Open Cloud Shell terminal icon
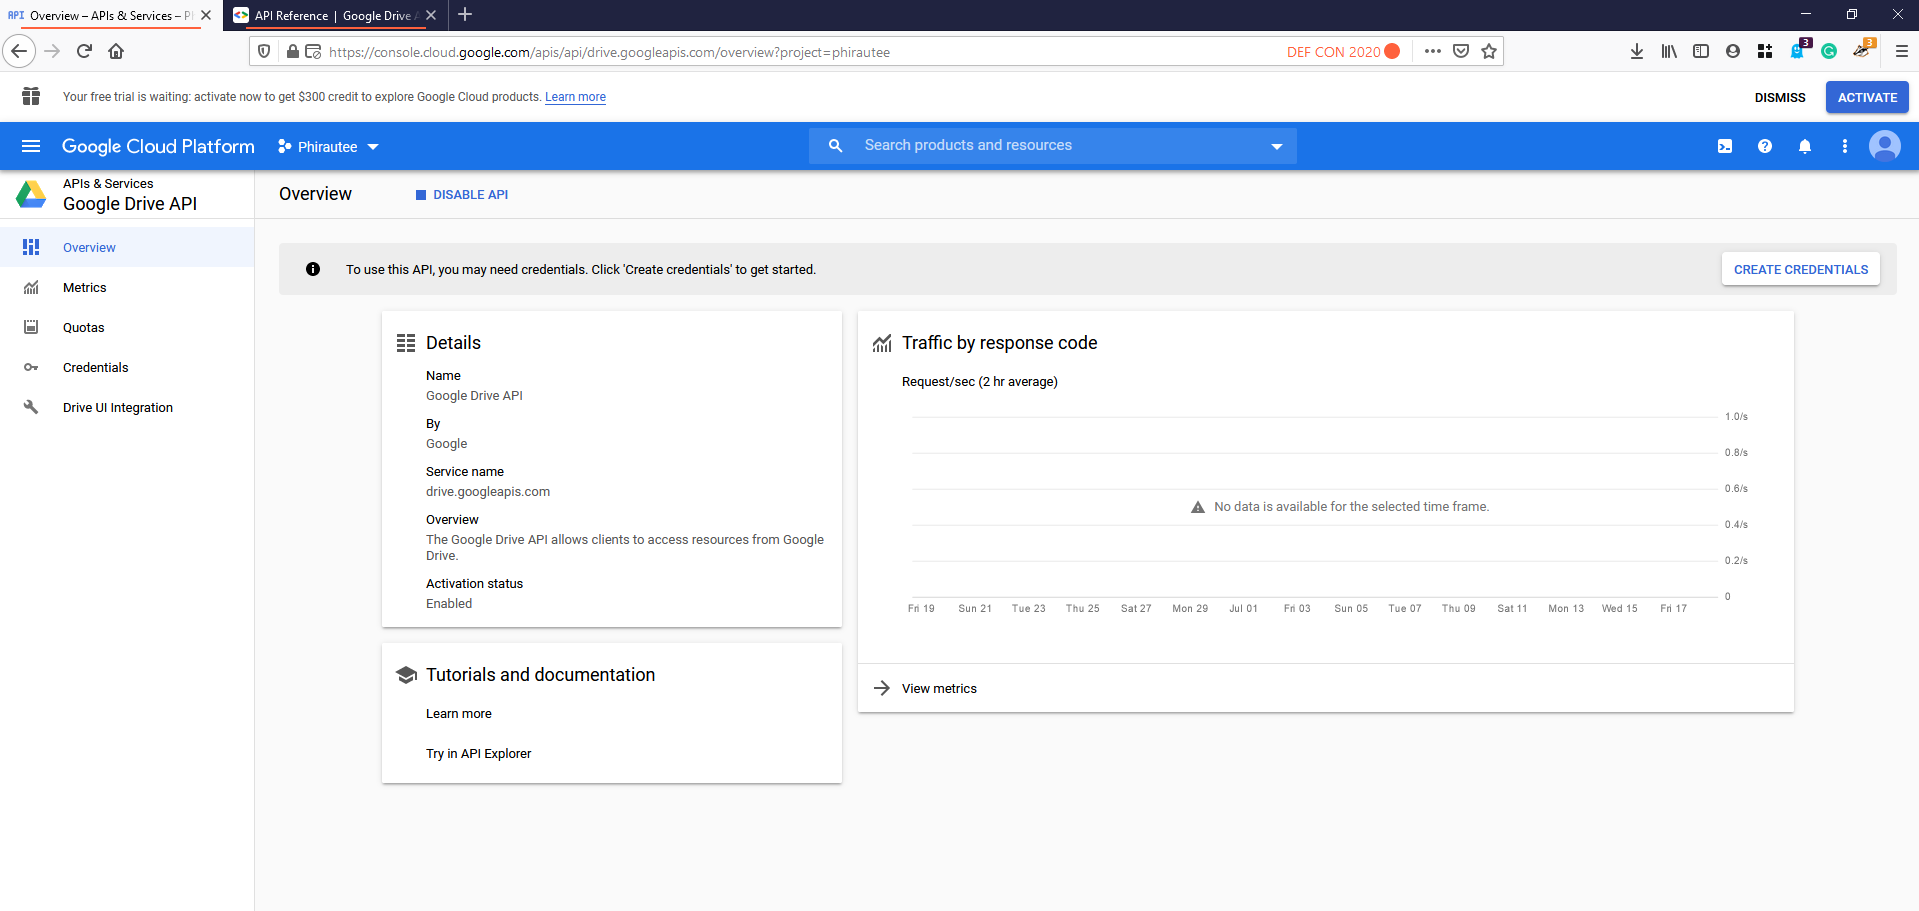 coord(1725,146)
